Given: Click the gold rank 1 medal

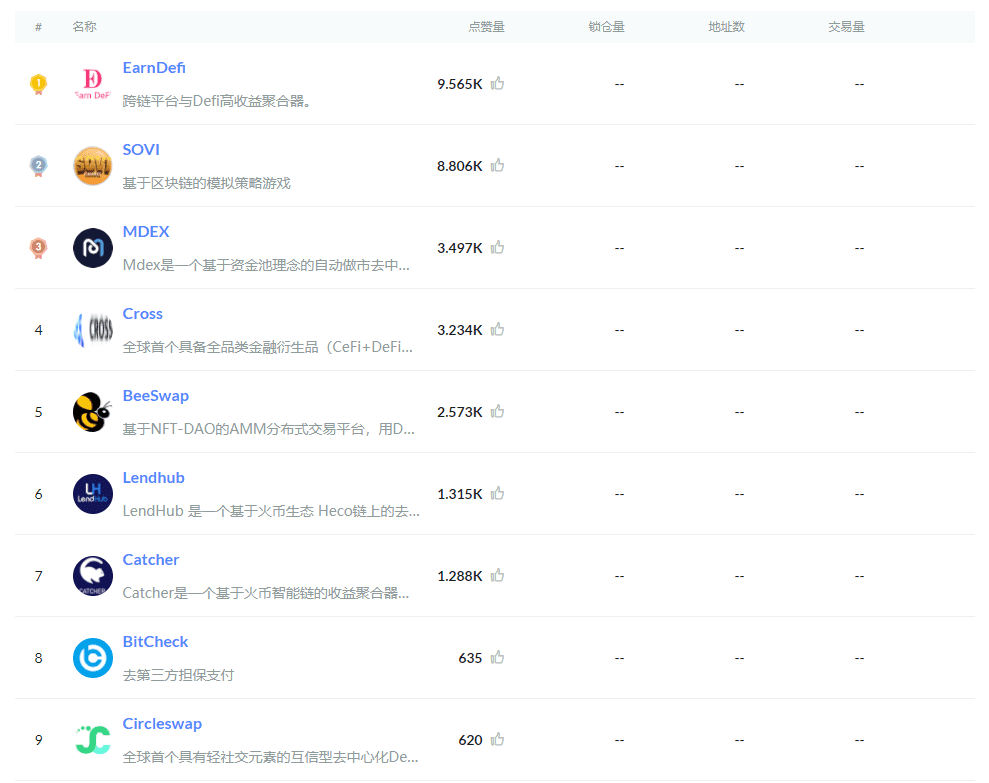Looking at the screenshot, I should pyautogui.click(x=38, y=84).
